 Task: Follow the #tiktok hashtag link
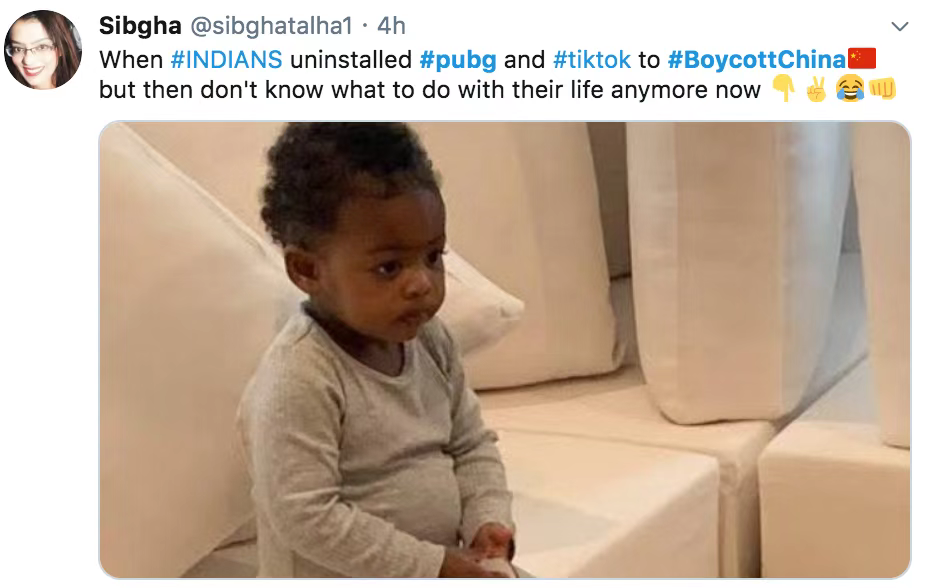point(591,60)
